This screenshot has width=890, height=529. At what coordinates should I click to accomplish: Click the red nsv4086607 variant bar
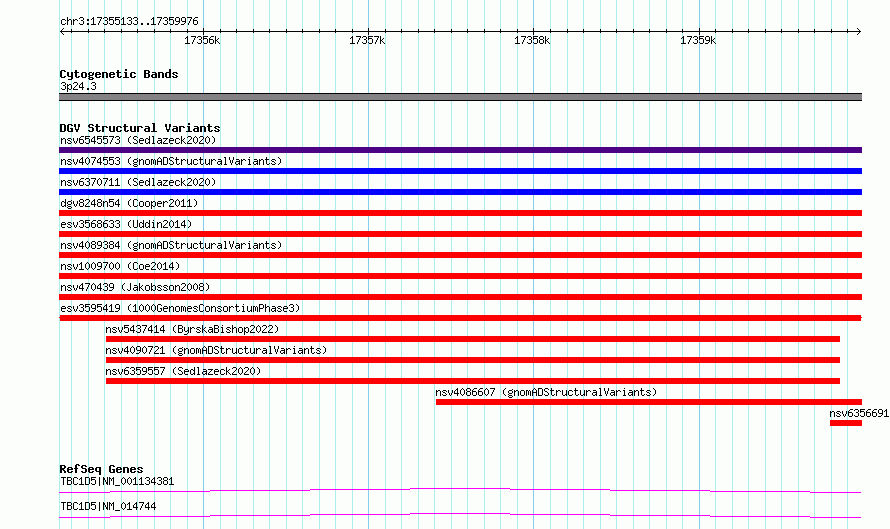pos(649,402)
